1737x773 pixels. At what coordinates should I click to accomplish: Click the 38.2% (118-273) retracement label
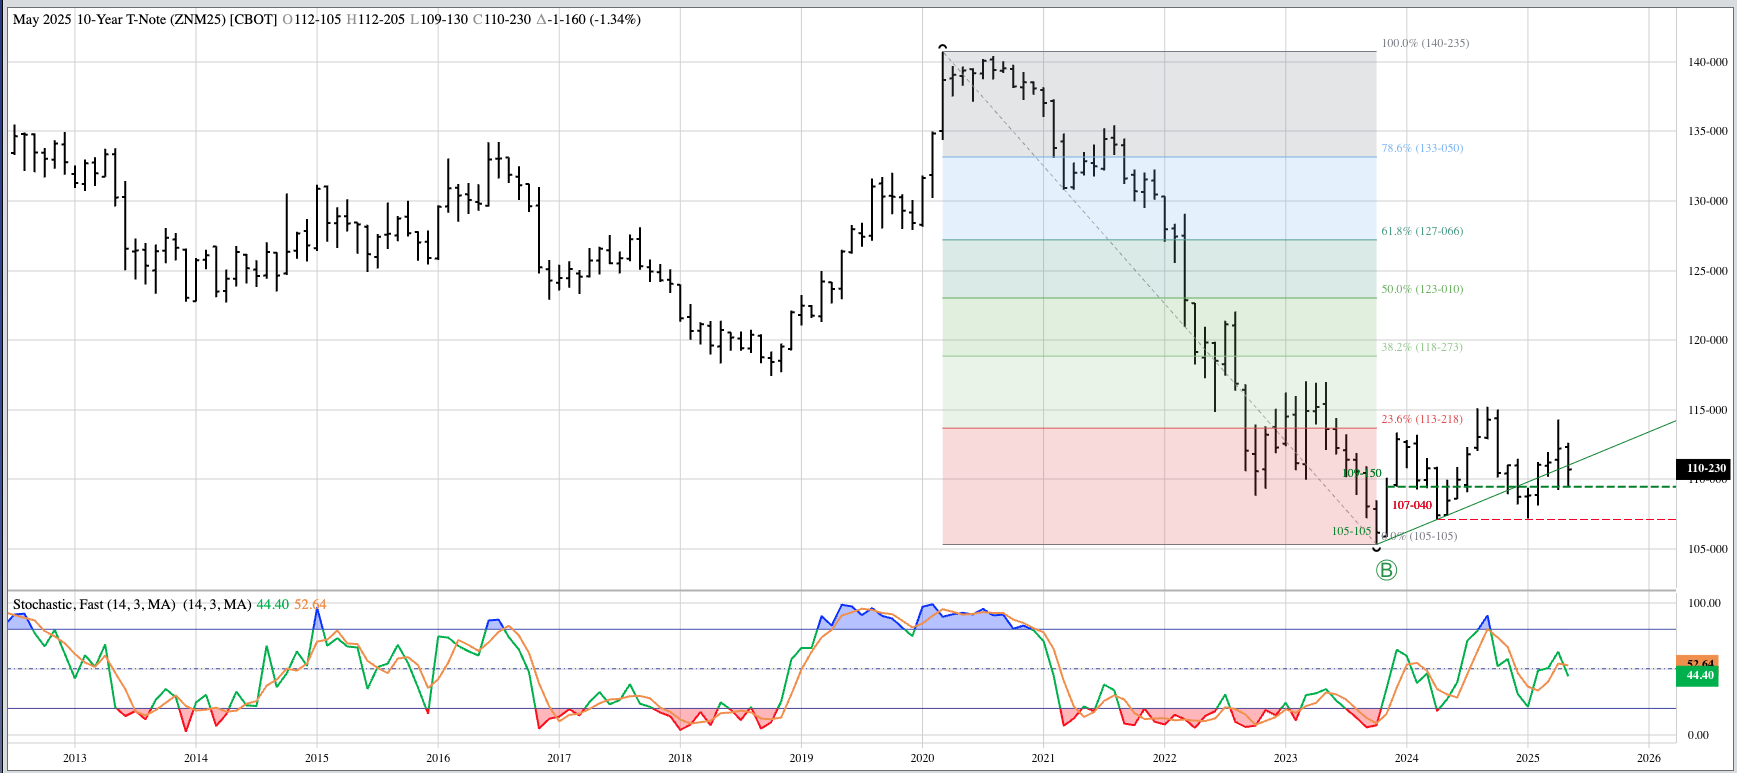click(1421, 347)
